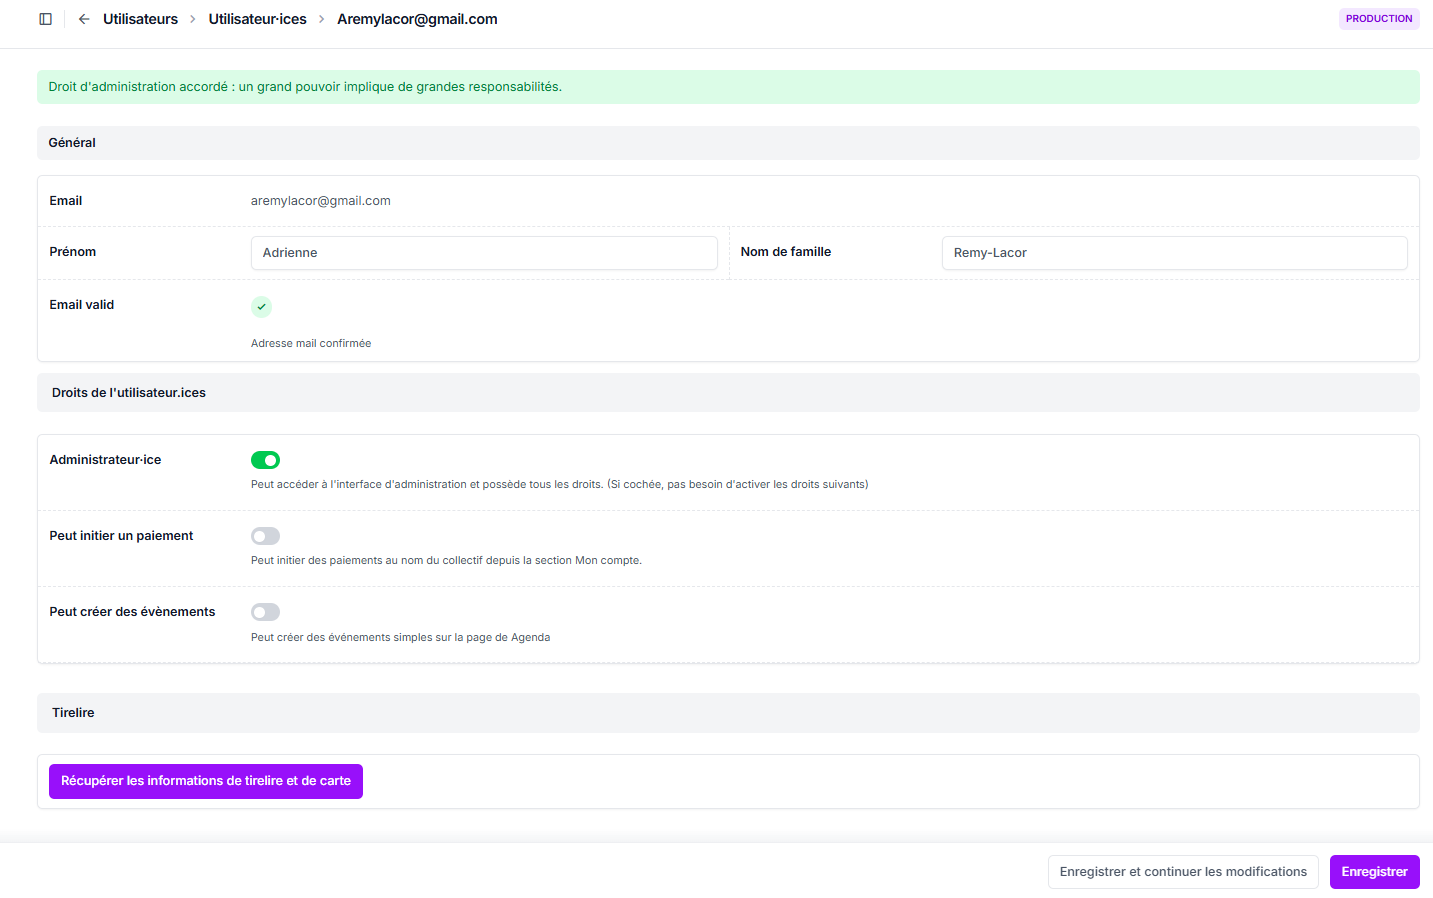1433x898 pixels.
Task: Click Enregistrer et continuer les modifications
Action: tap(1182, 872)
